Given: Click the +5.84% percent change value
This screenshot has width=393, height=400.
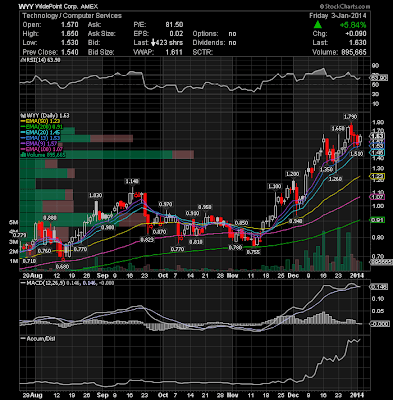Looking at the screenshot, I should 353,25.
